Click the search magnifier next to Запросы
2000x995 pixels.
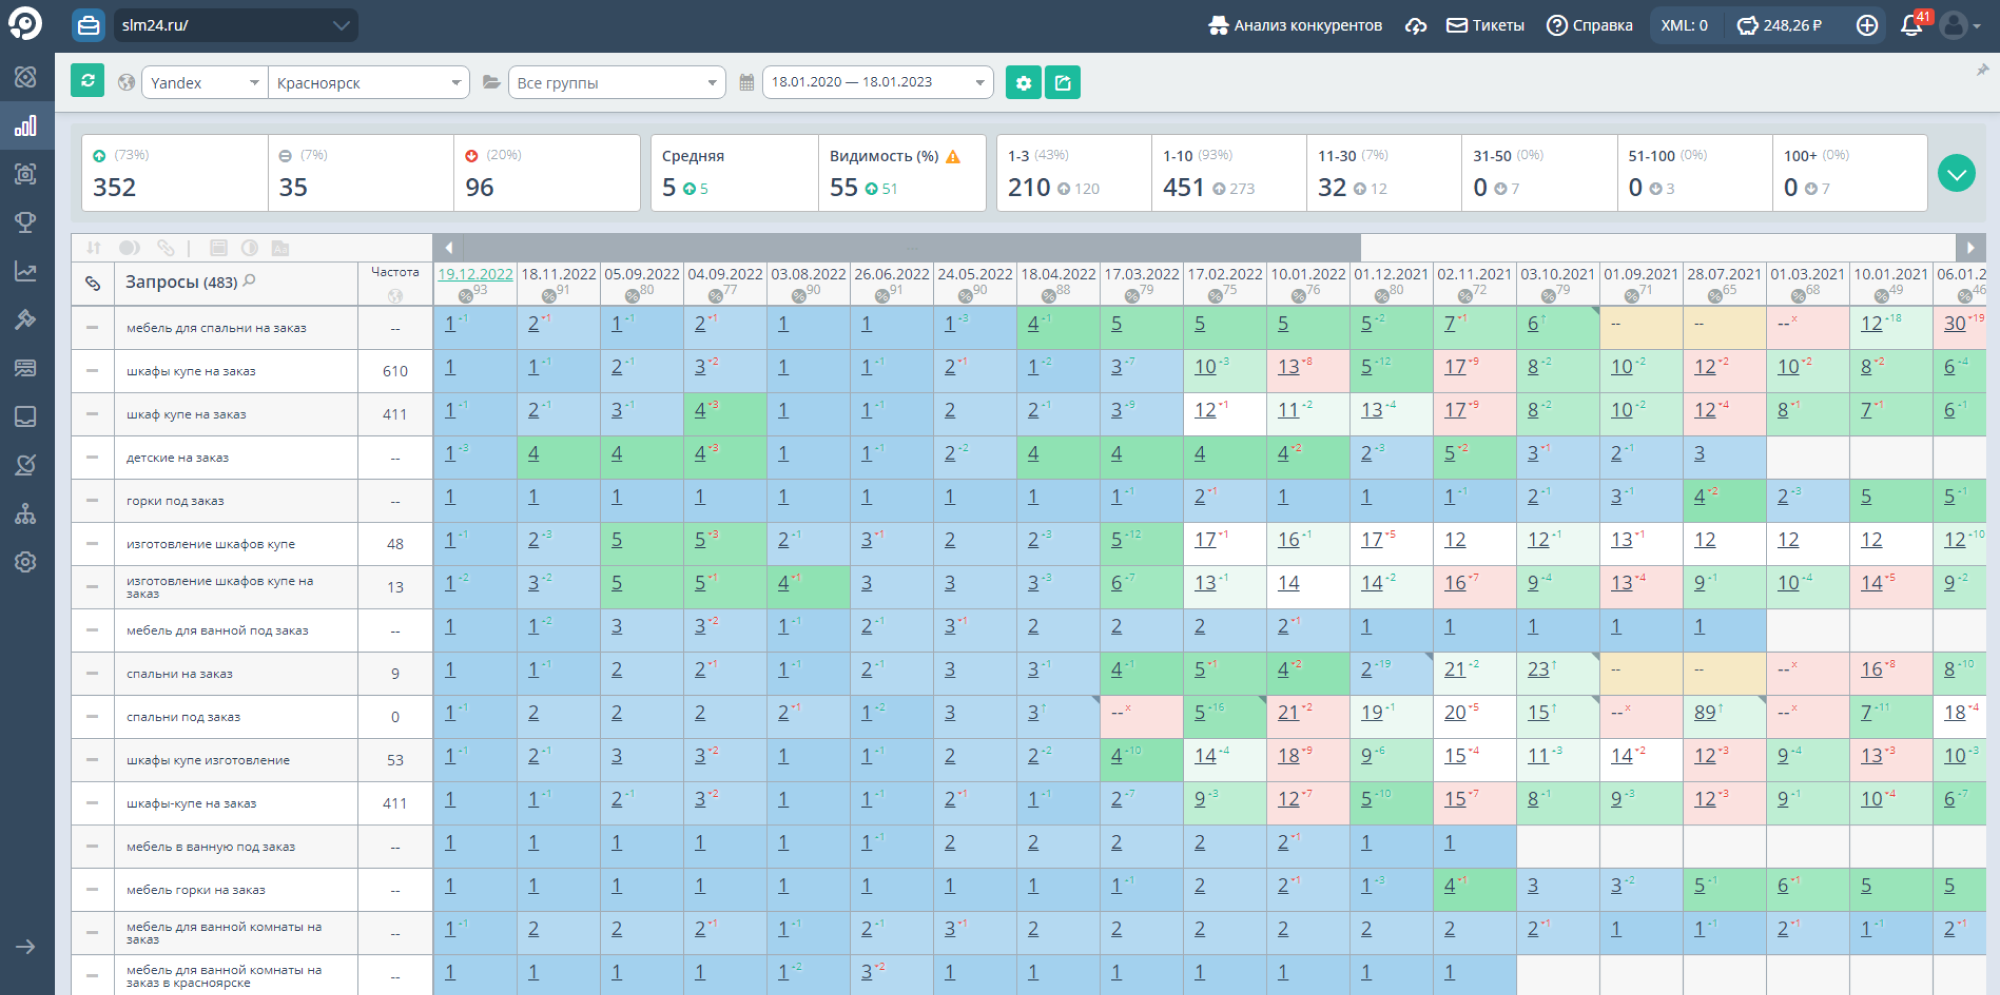[249, 281]
